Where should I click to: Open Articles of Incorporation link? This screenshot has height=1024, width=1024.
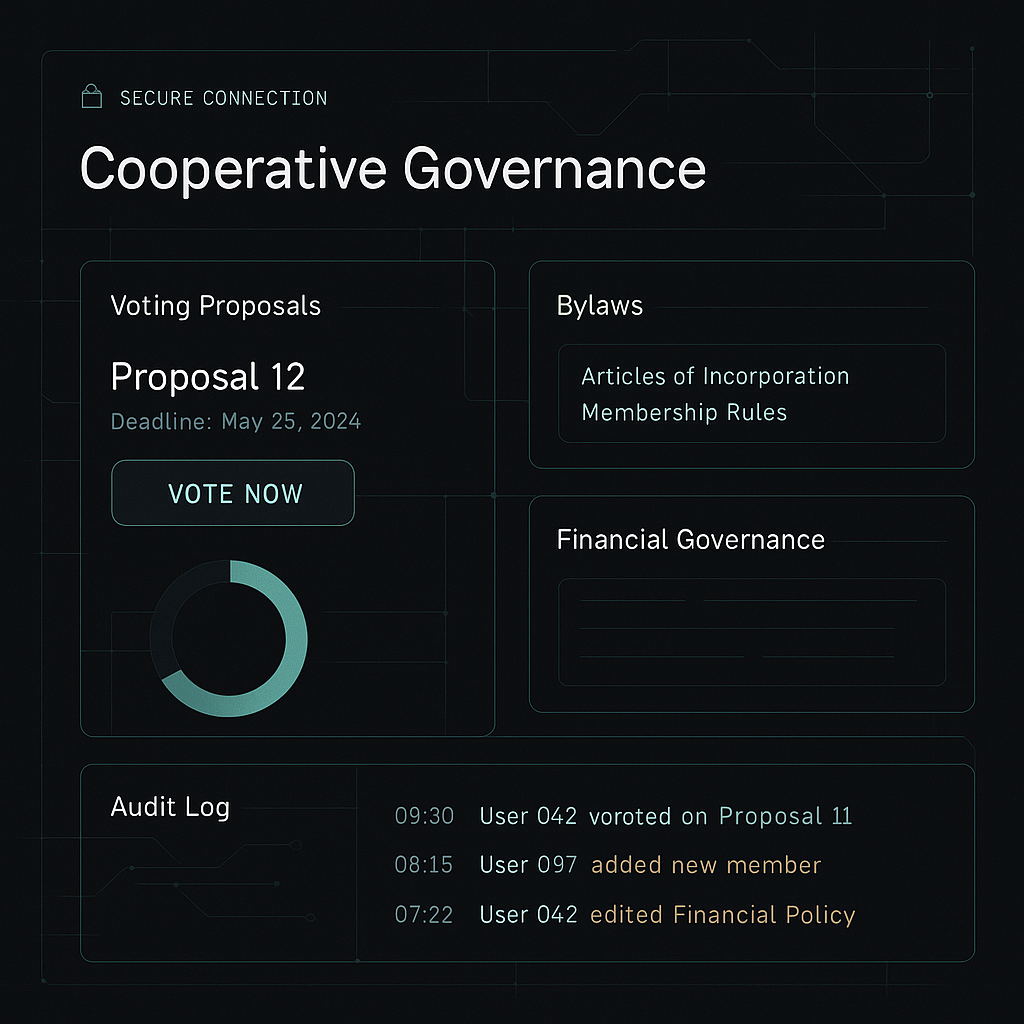(x=714, y=377)
